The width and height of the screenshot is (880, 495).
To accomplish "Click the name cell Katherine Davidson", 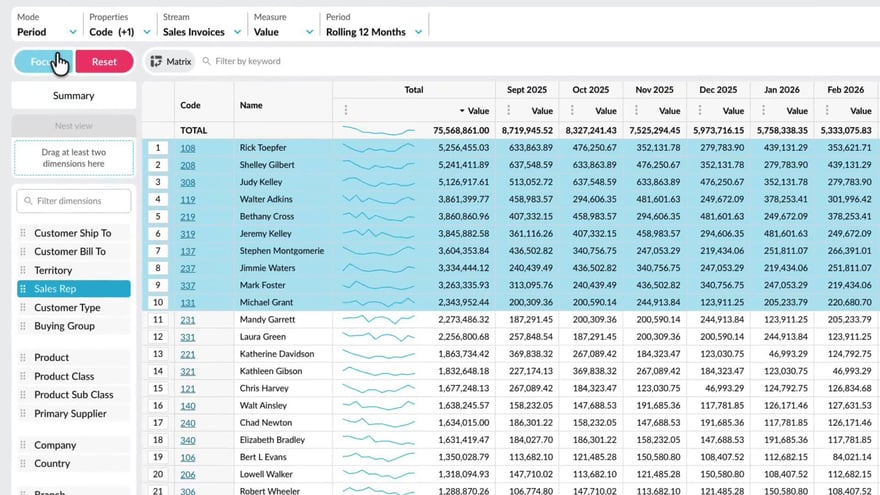I will [x=277, y=354].
